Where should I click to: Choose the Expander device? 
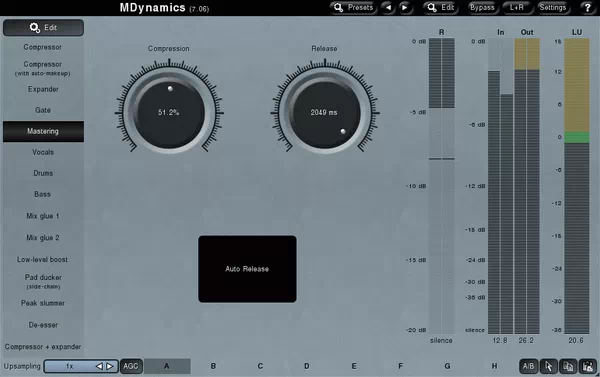pos(43,89)
